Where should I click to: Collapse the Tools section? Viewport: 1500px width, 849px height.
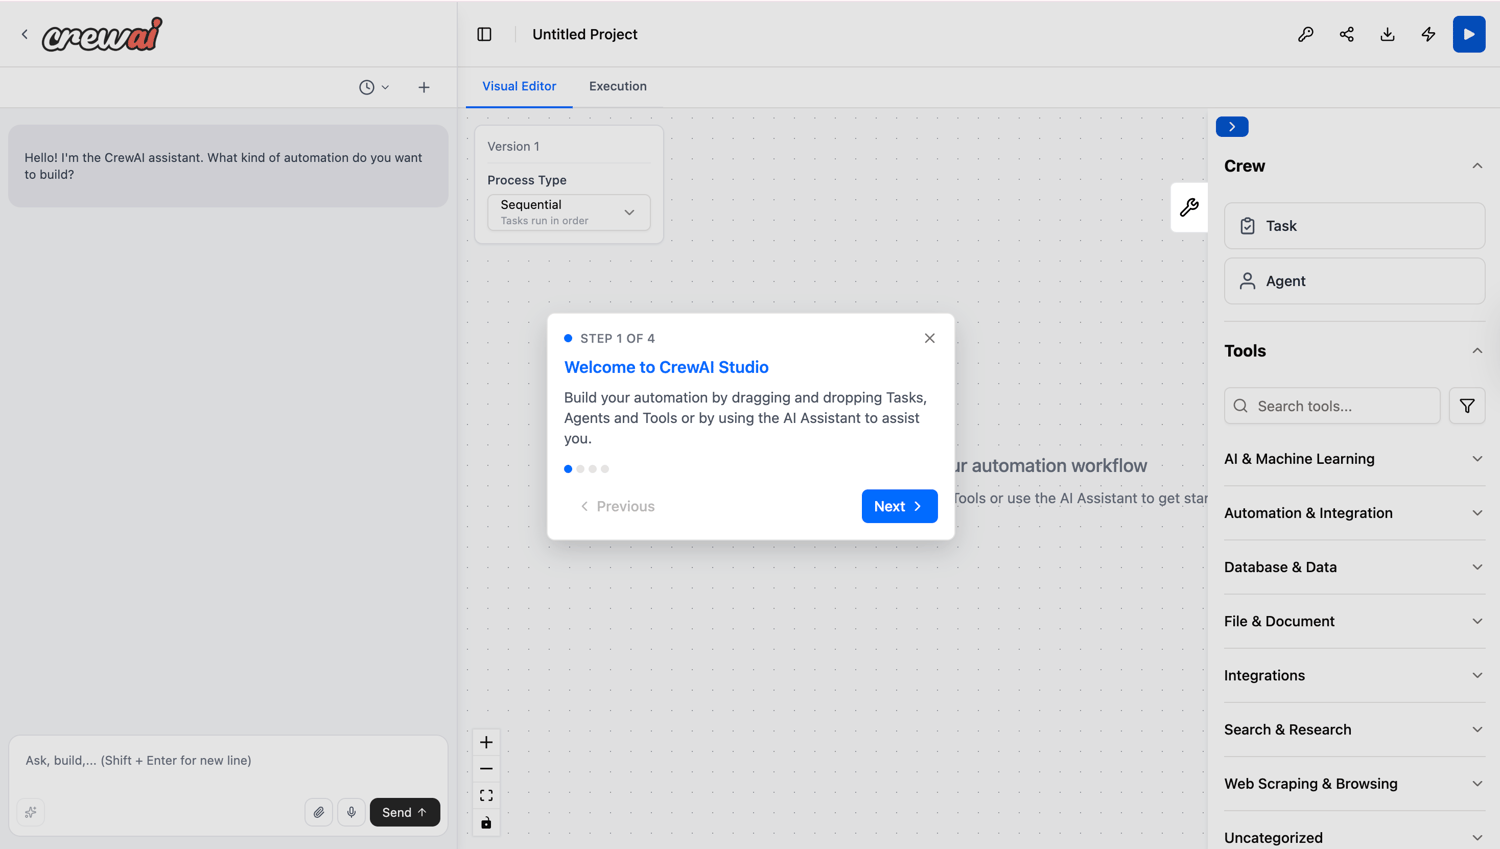tap(1477, 351)
